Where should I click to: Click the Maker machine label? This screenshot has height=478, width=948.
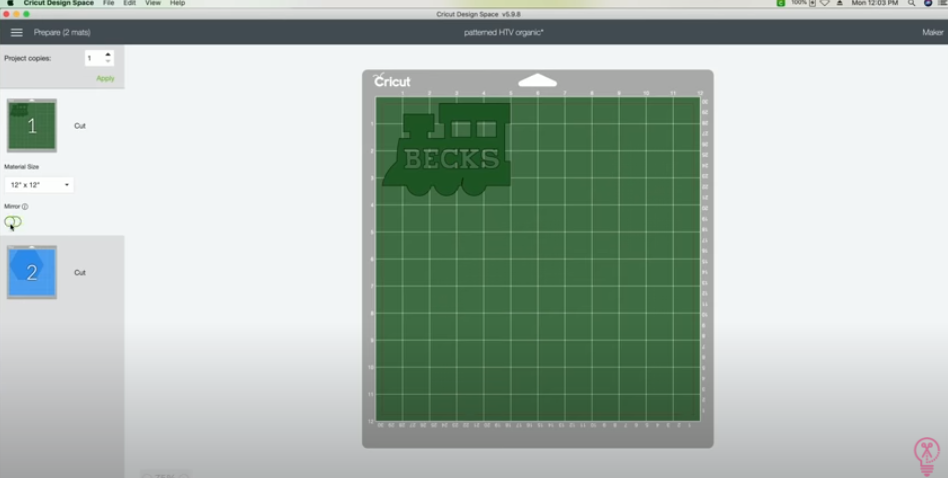(932, 33)
